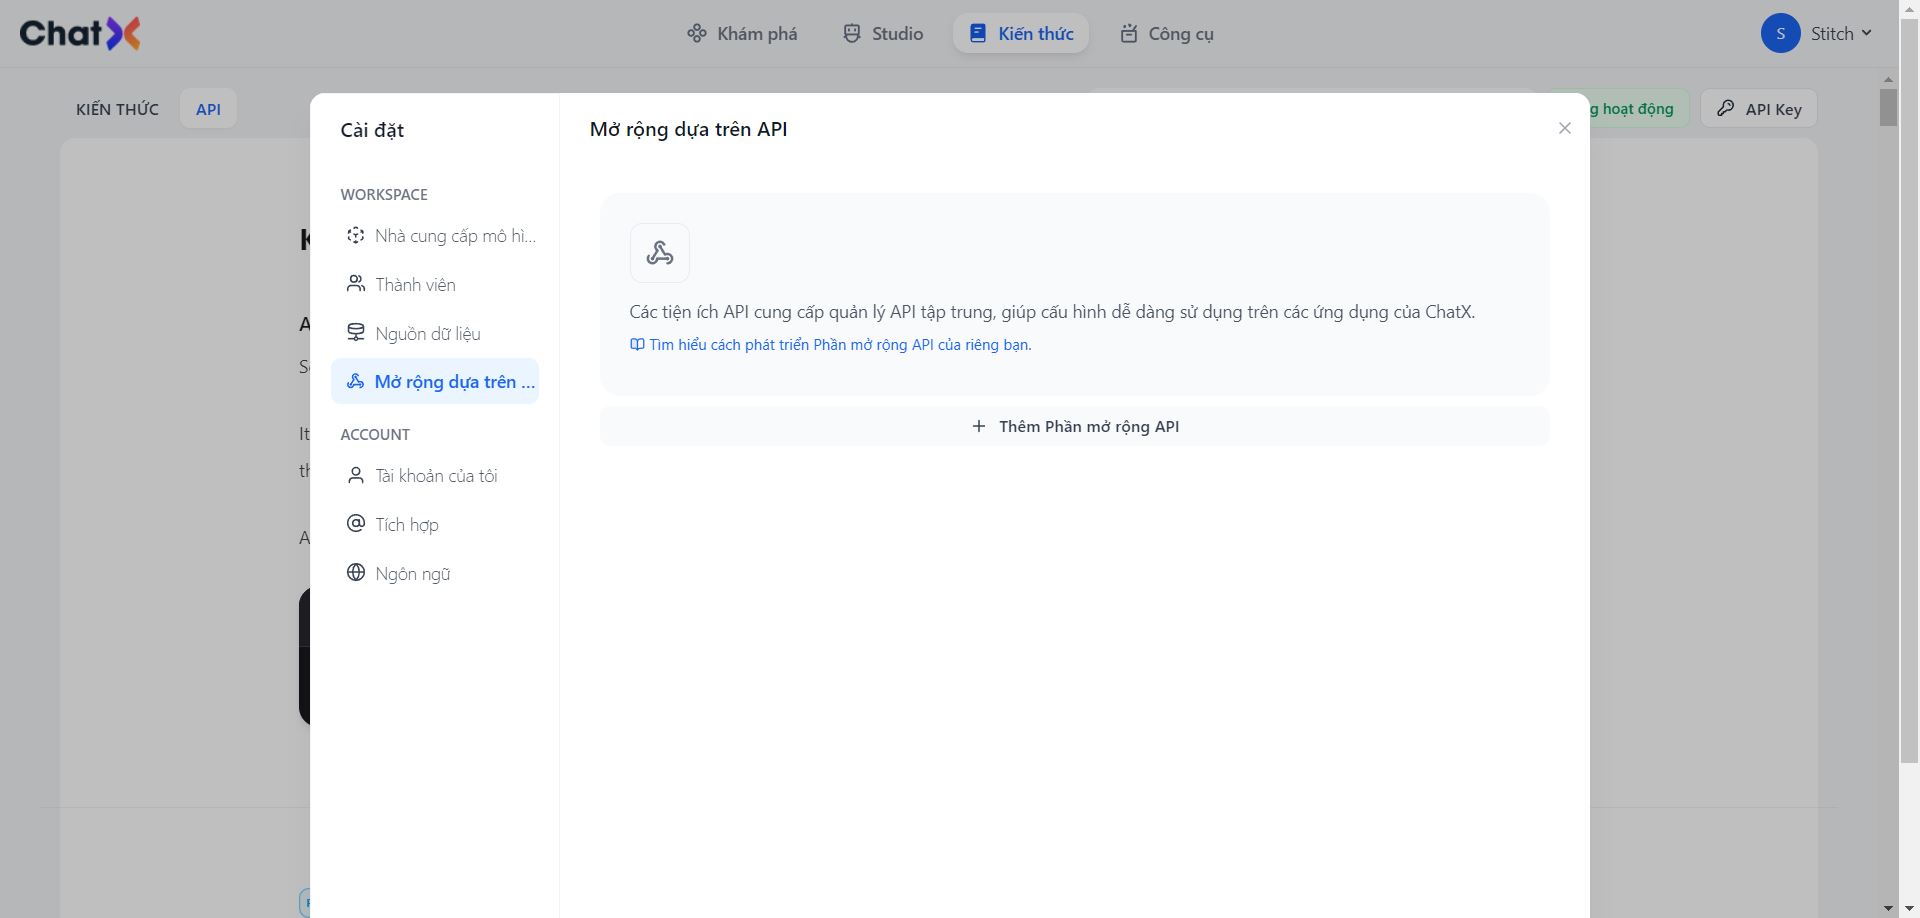The width and height of the screenshot is (1920, 918).
Task: Click the database icon beside Nguồn dữ liệu
Action: (356, 333)
